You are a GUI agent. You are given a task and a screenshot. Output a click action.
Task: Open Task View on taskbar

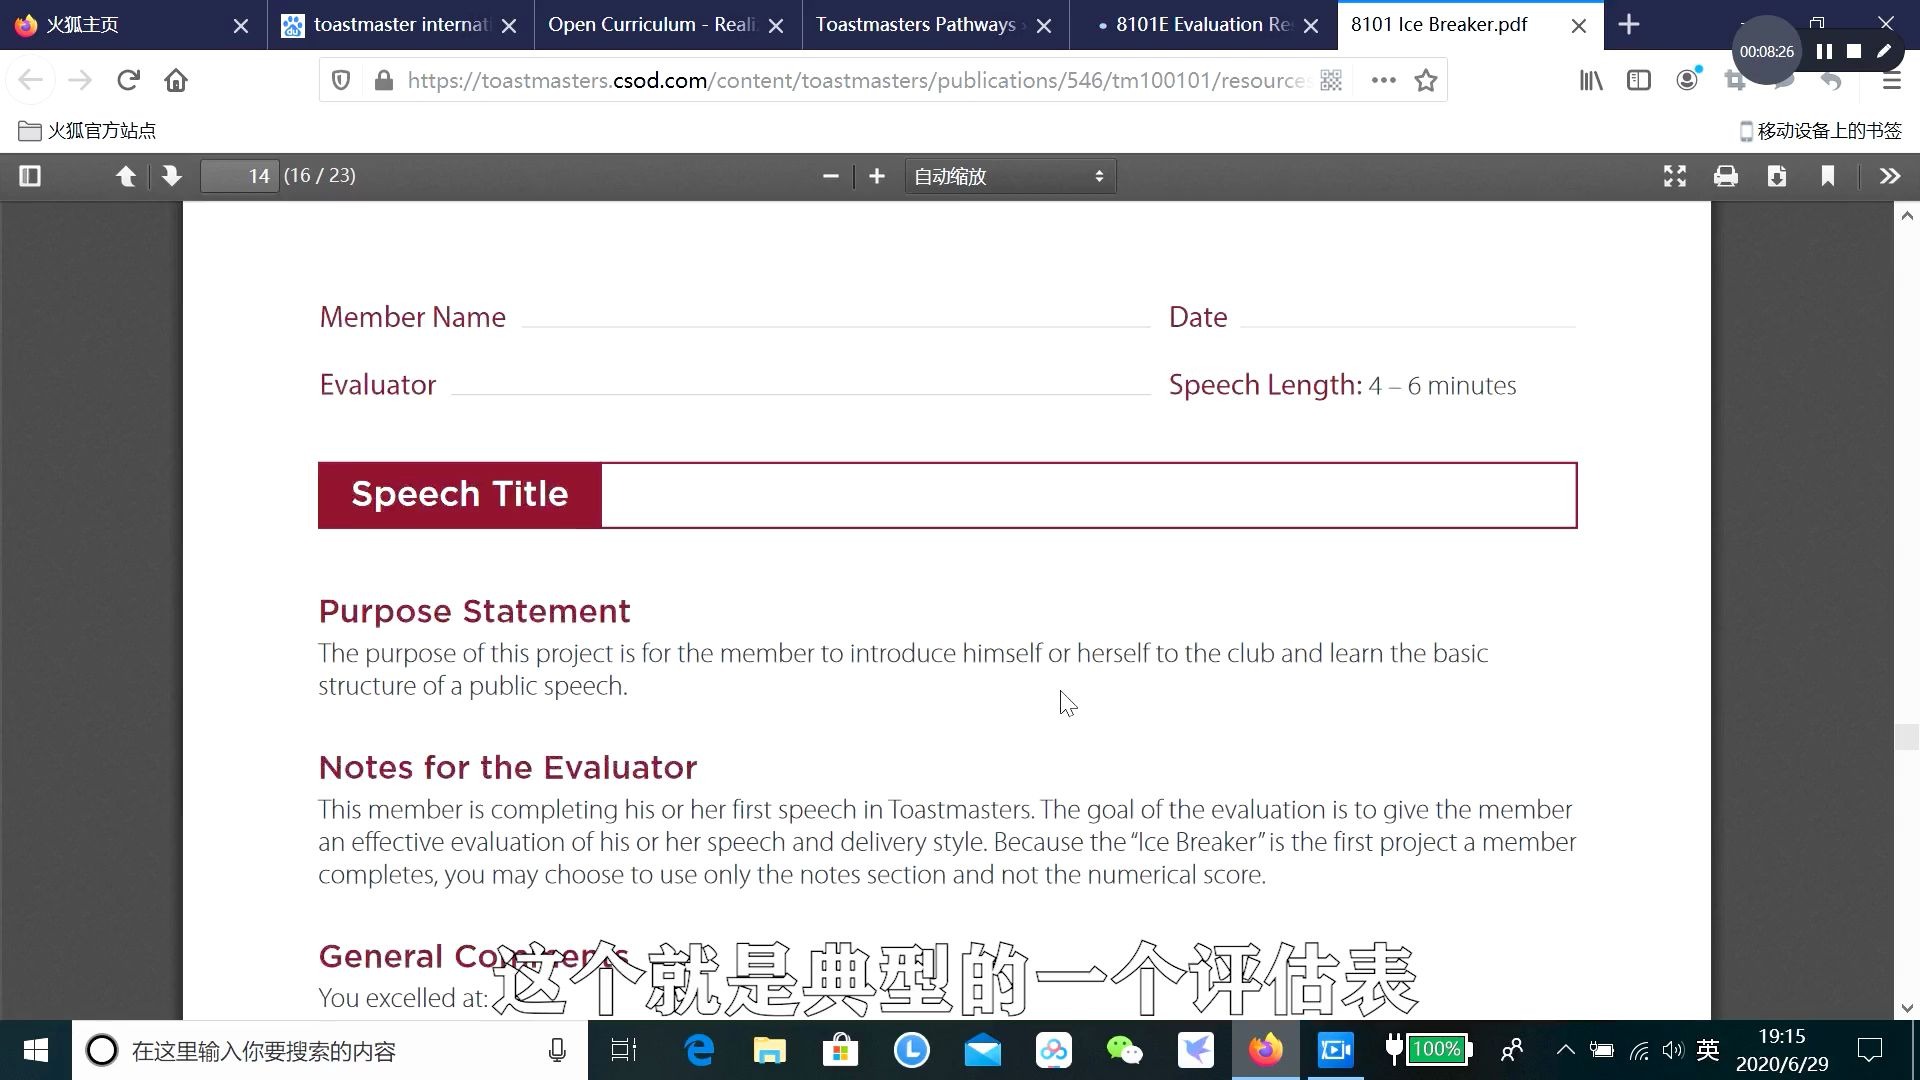click(x=624, y=1050)
